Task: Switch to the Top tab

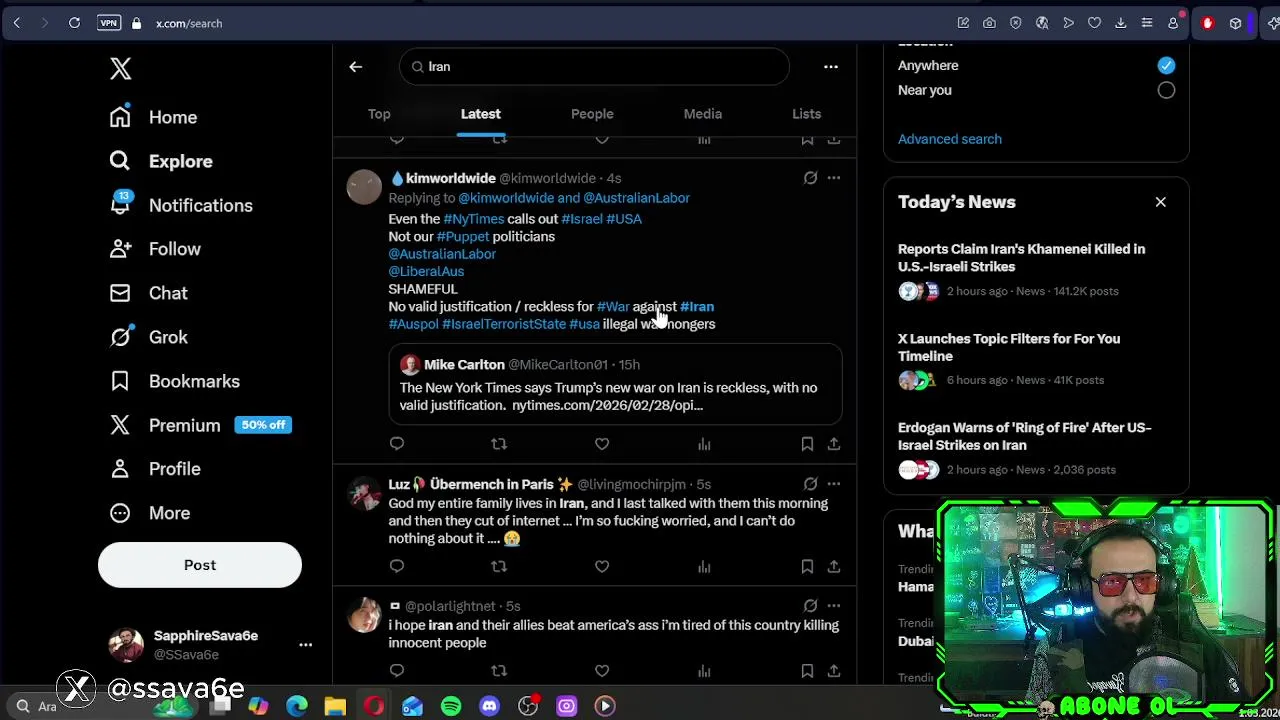Action: click(379, 114)
